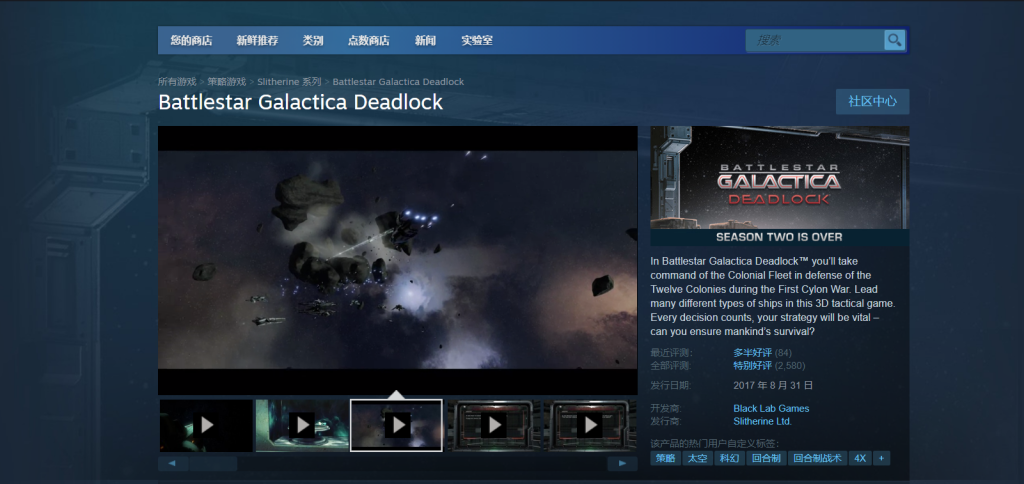Open the 新鲜推荐 menu
1024x484 pixels.
pyautogui.click(x=257, y=40)
